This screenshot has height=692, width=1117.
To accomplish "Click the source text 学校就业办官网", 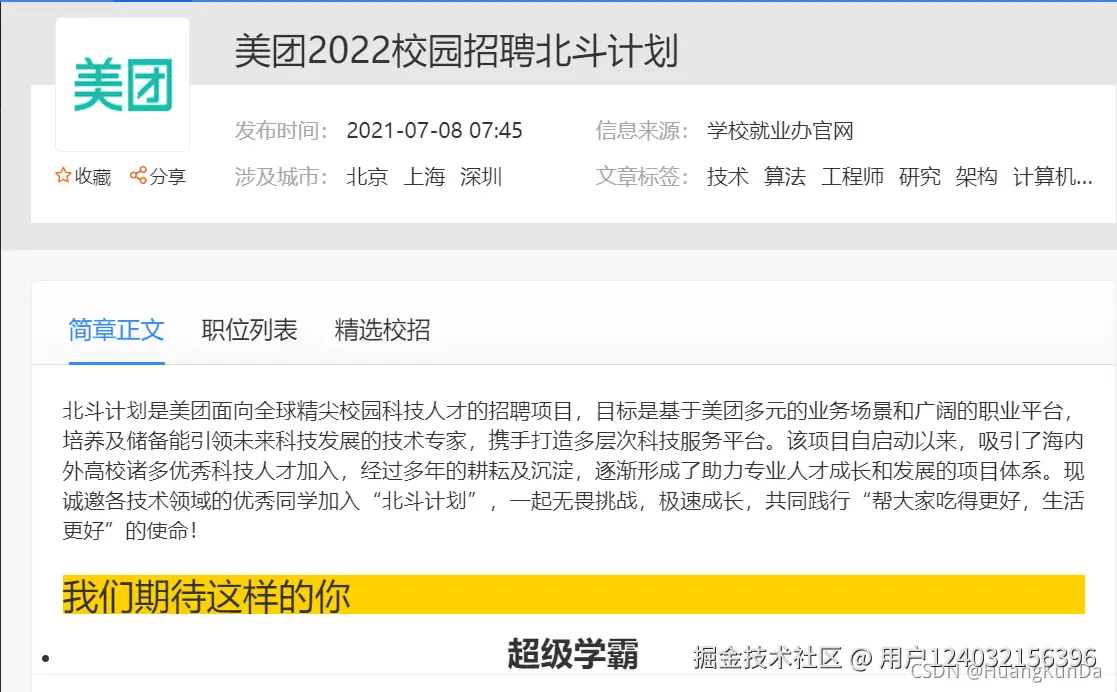I will click(x=781, y=130).
